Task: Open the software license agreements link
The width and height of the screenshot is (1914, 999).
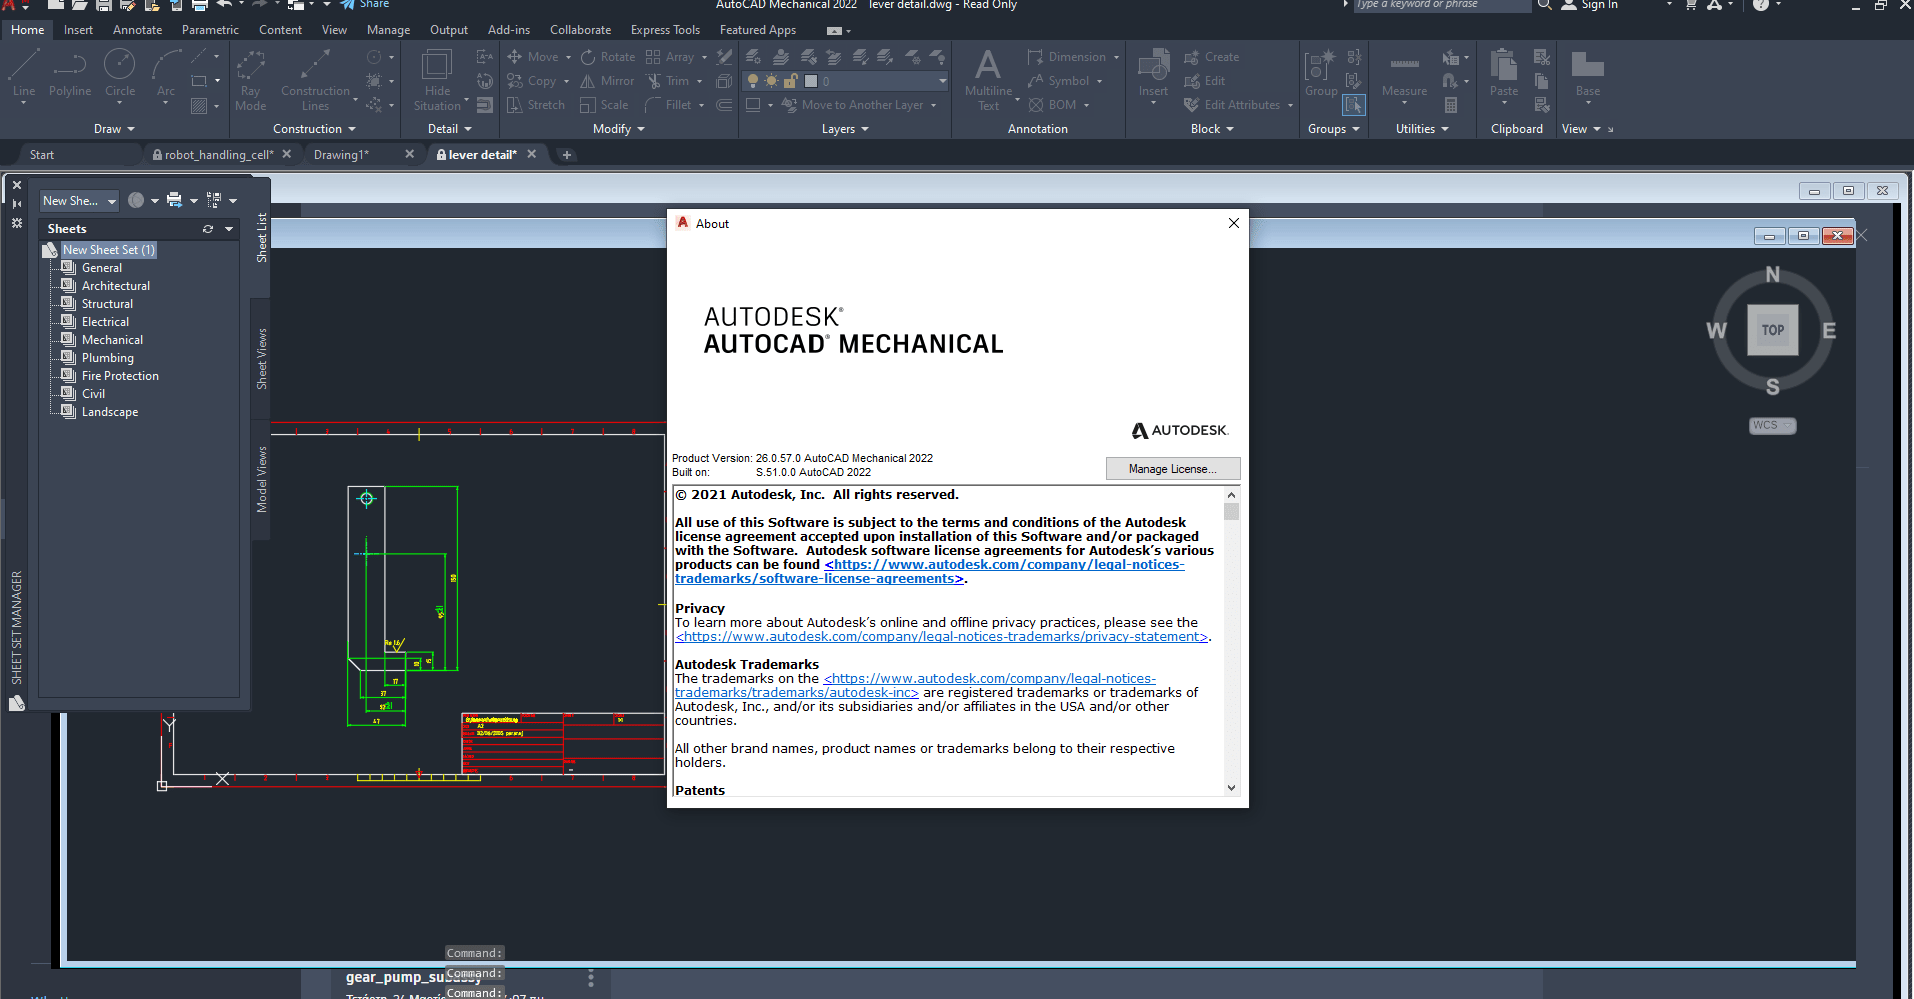Action: pyautogui.click(x=929, y=572)
